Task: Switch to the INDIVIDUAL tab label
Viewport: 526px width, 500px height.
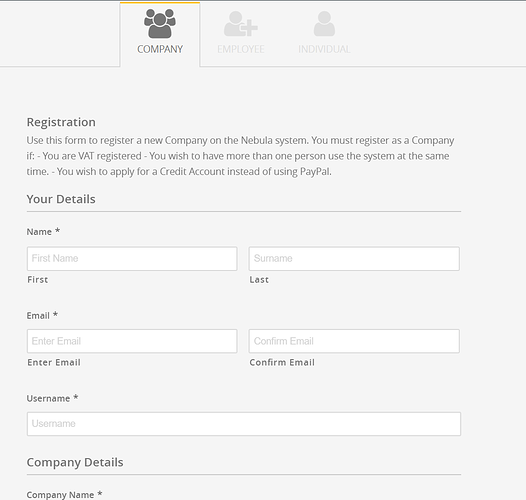Action: pyautogui.click(x=324, y=49)
